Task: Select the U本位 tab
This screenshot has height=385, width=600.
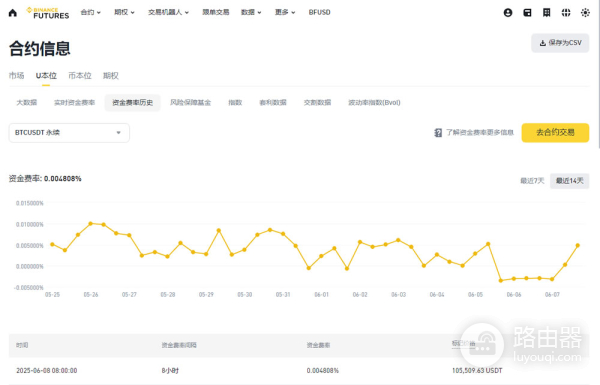Action: pos(46,76)
